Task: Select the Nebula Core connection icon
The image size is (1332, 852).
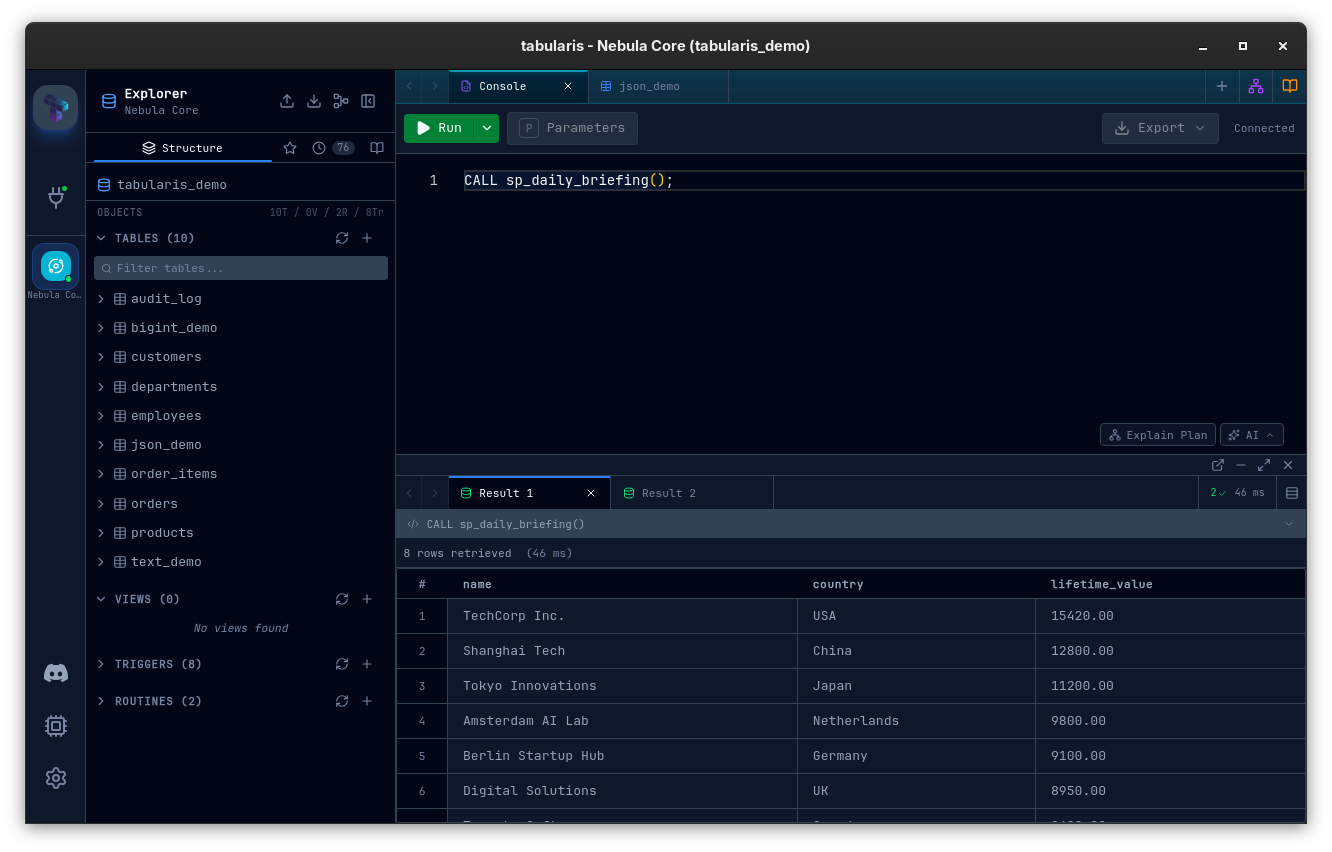Action: click(56, 266)
